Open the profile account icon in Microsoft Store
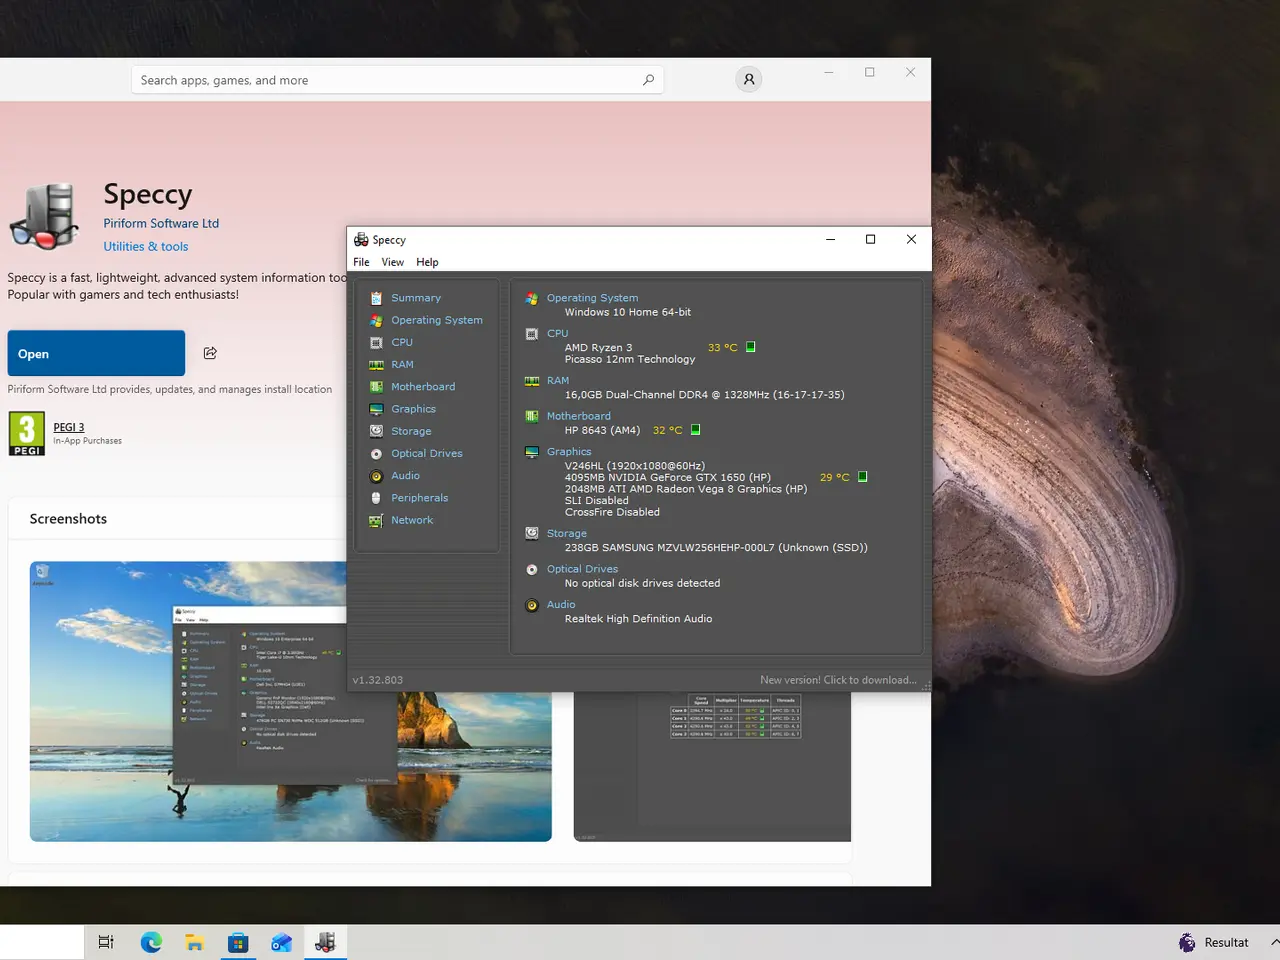Viewport: 1280px width, 960px height. [x=748, y=80]
